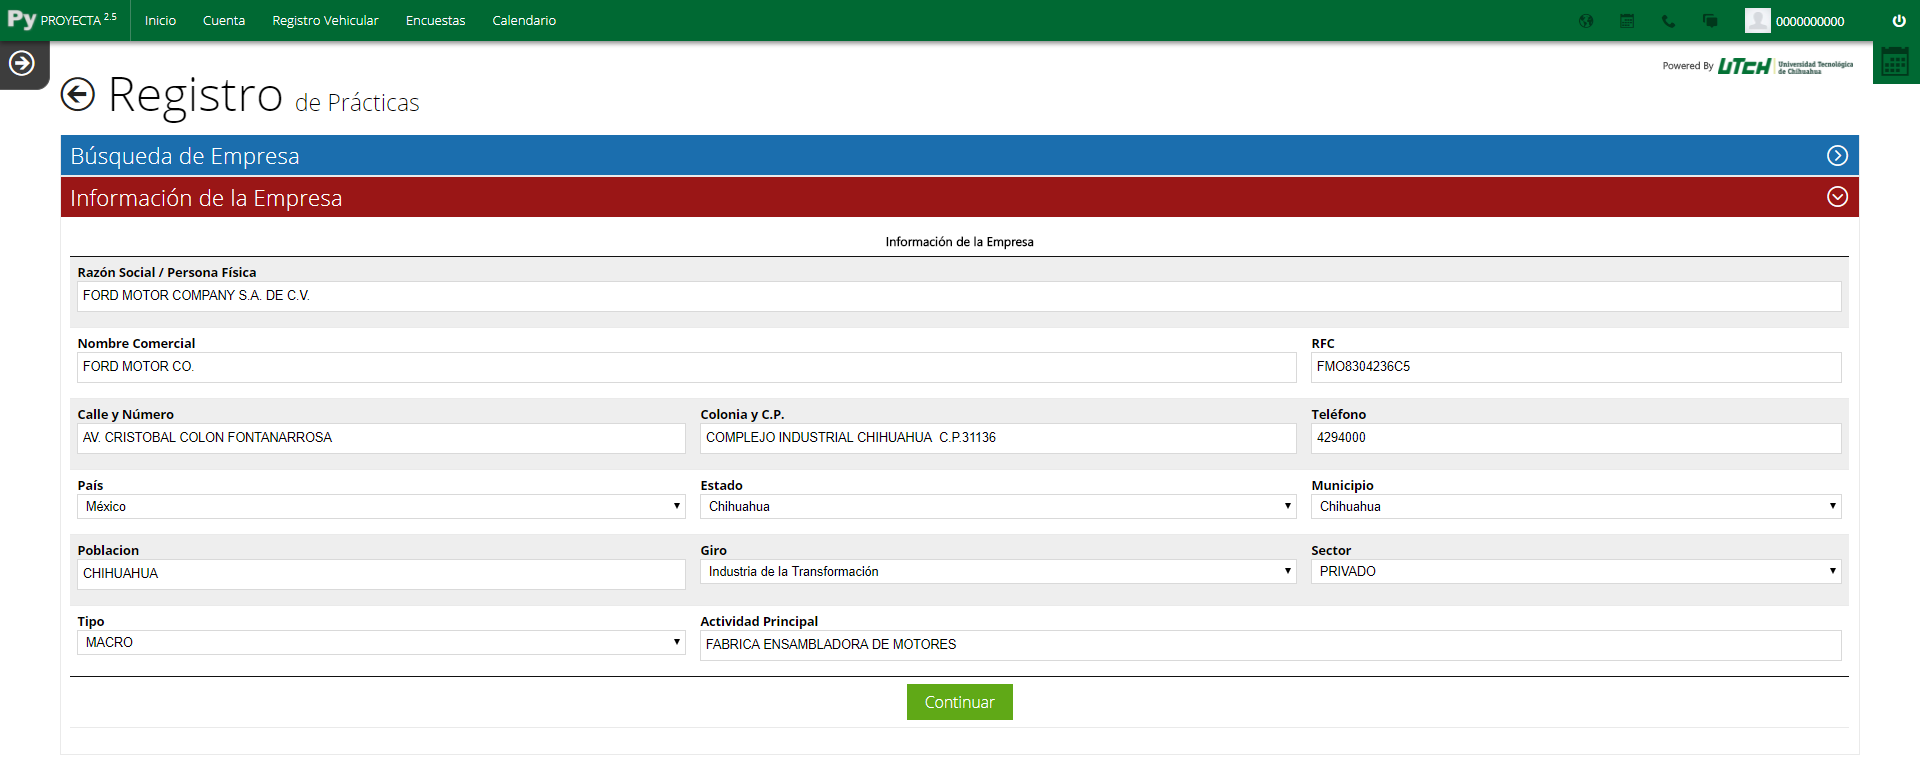Open the País dropdown showing México
This screenshot has height=758, width=1920.
tap(381, 506)
